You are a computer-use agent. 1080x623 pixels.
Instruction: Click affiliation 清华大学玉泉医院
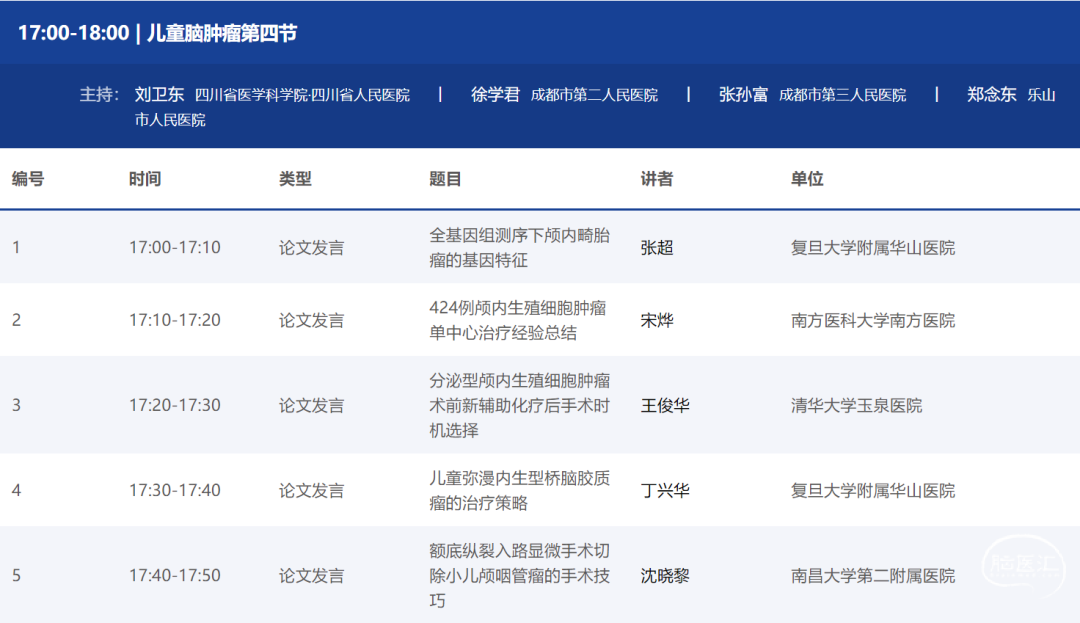tap(856, 405)
